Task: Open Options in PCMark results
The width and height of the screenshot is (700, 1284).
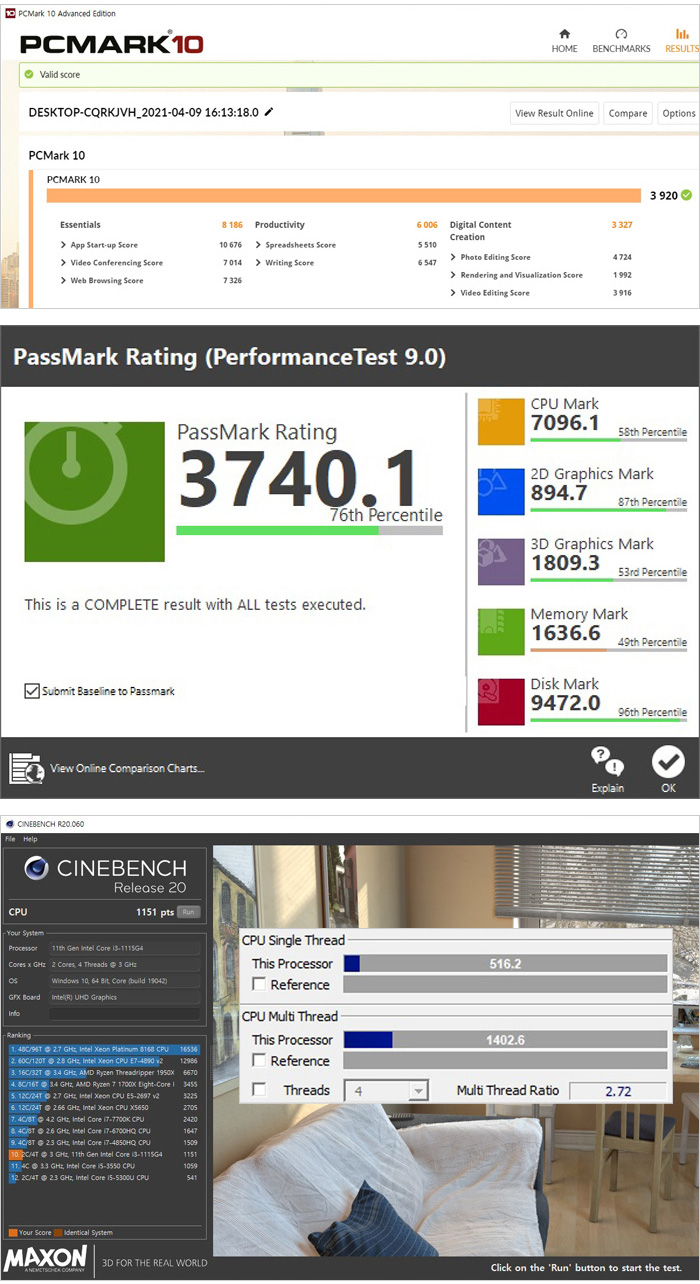Action: [x=679, y=113]
